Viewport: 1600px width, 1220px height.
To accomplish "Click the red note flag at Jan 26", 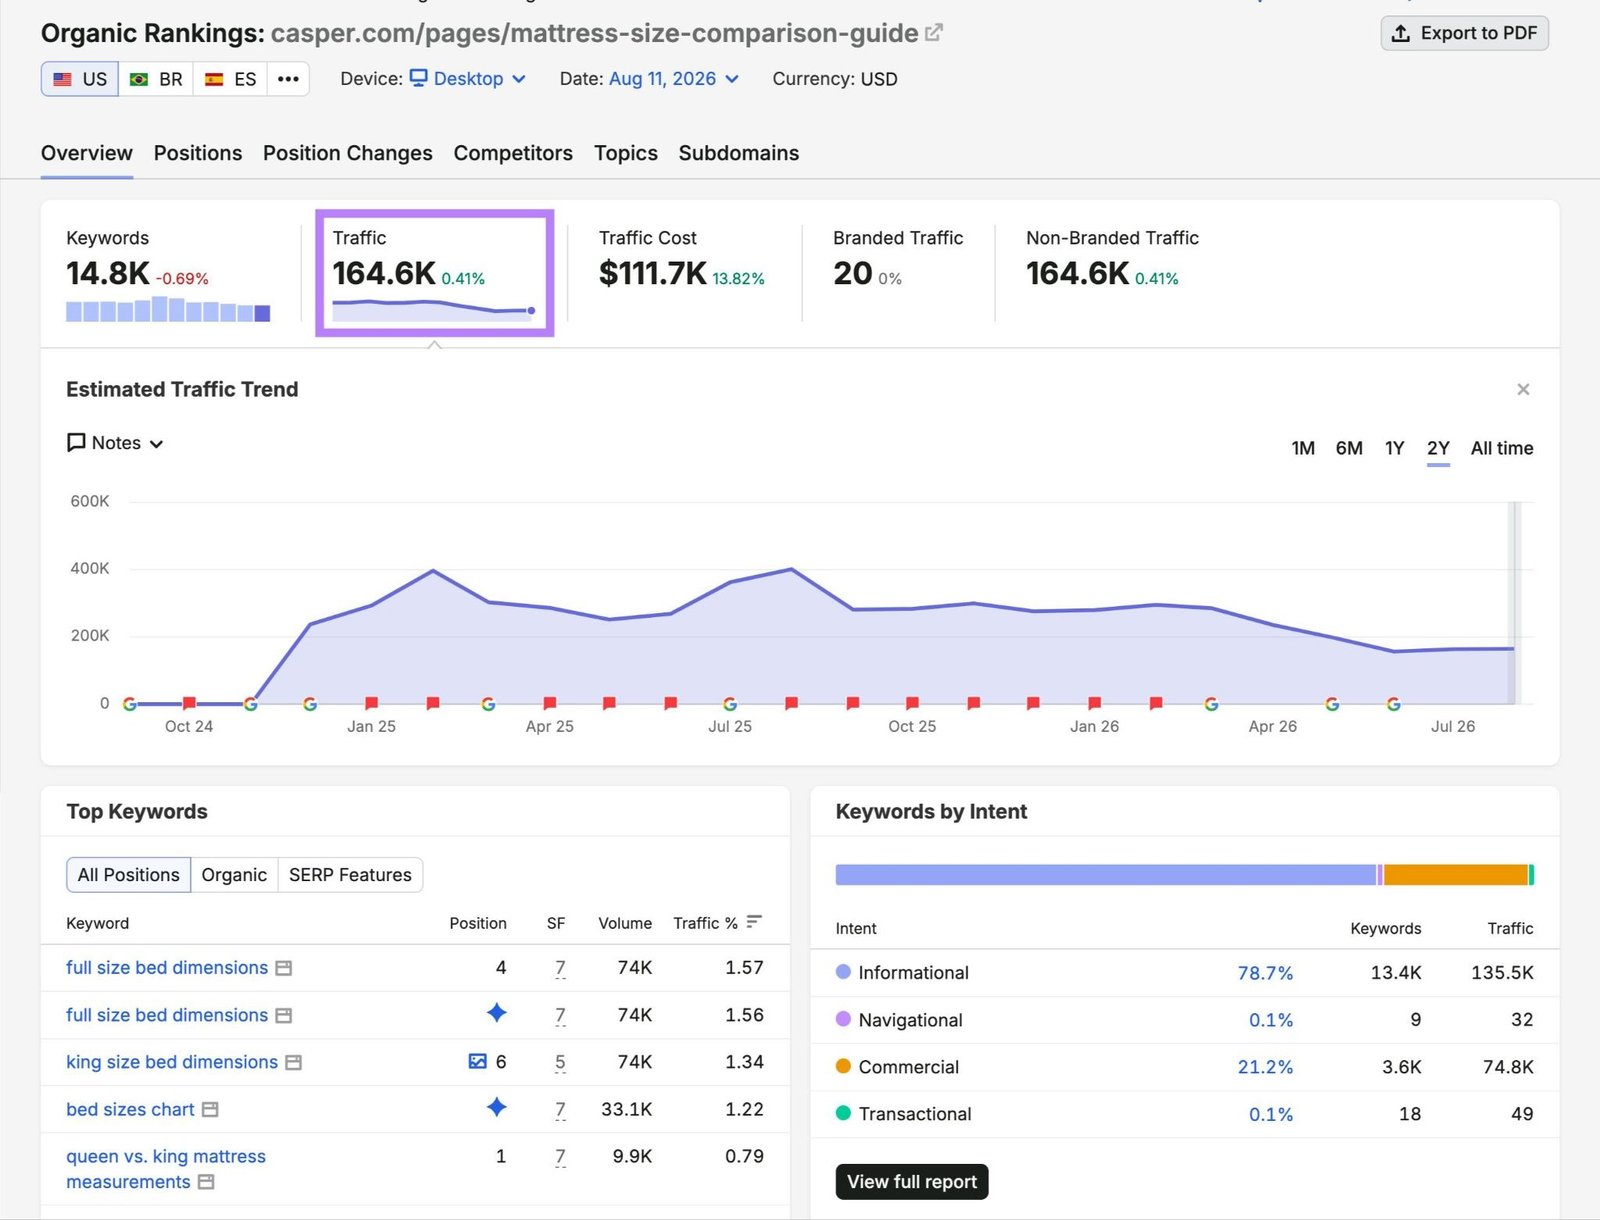I will pyautogui.click(x=1094, y=703).
